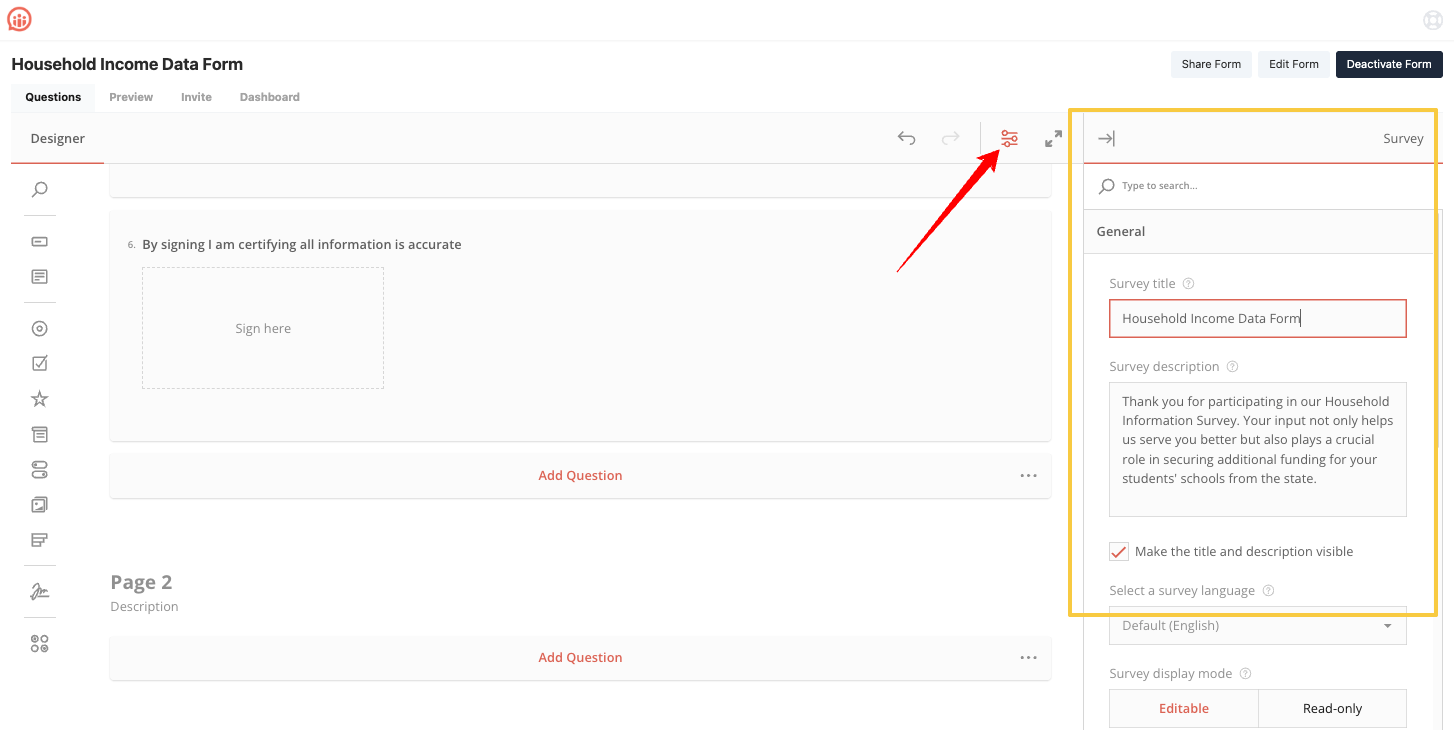Click the toolbox search magnifier icon
This screenshot has height=730, width=1454.
click(x=40, y=189)
